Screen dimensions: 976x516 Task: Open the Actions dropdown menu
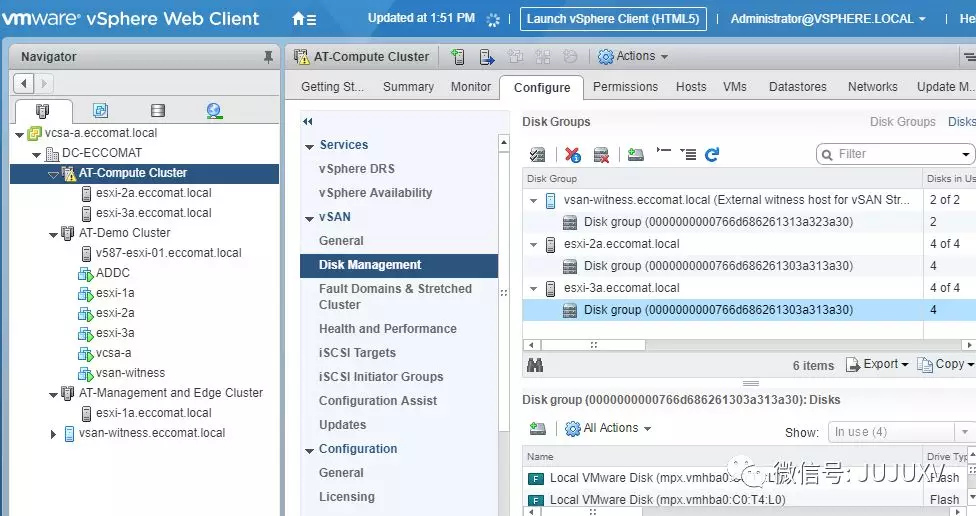pyautogui.click(x=633, y=57)
